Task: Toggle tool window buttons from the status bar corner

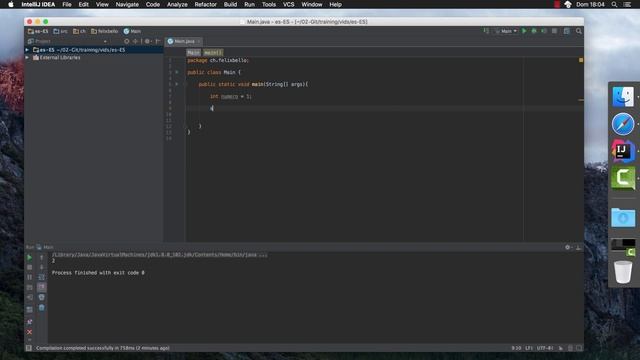Action: (29, 348)
